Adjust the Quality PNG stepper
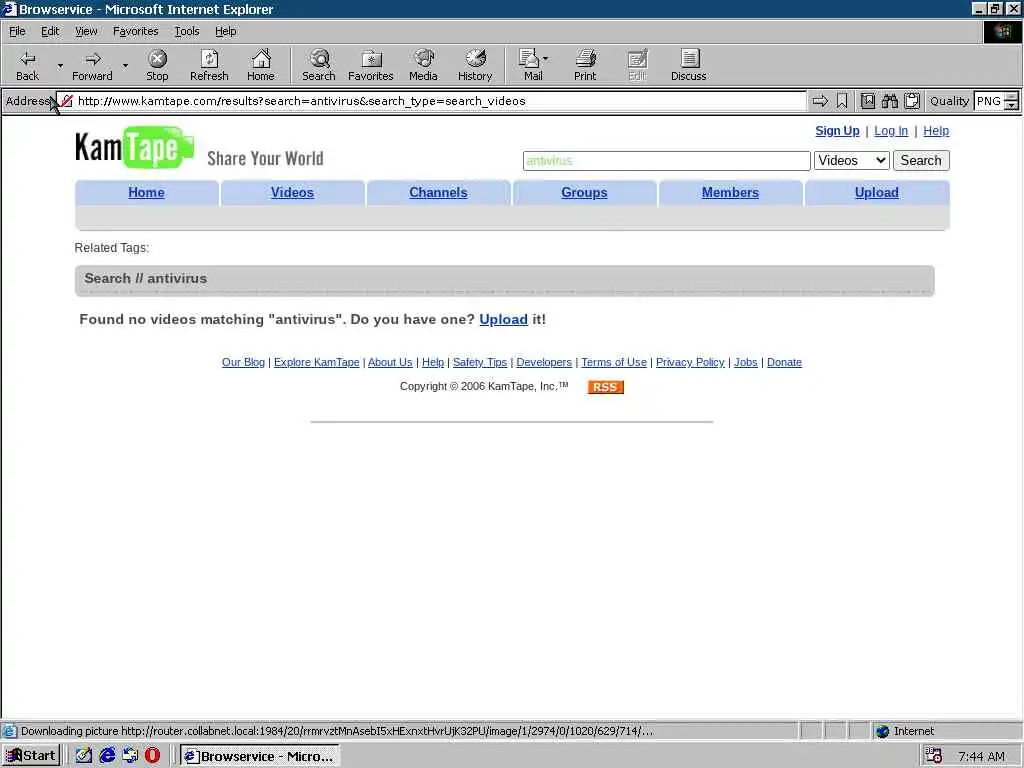The width and height of the screenshot is (1024, 768). point(1011,101)
